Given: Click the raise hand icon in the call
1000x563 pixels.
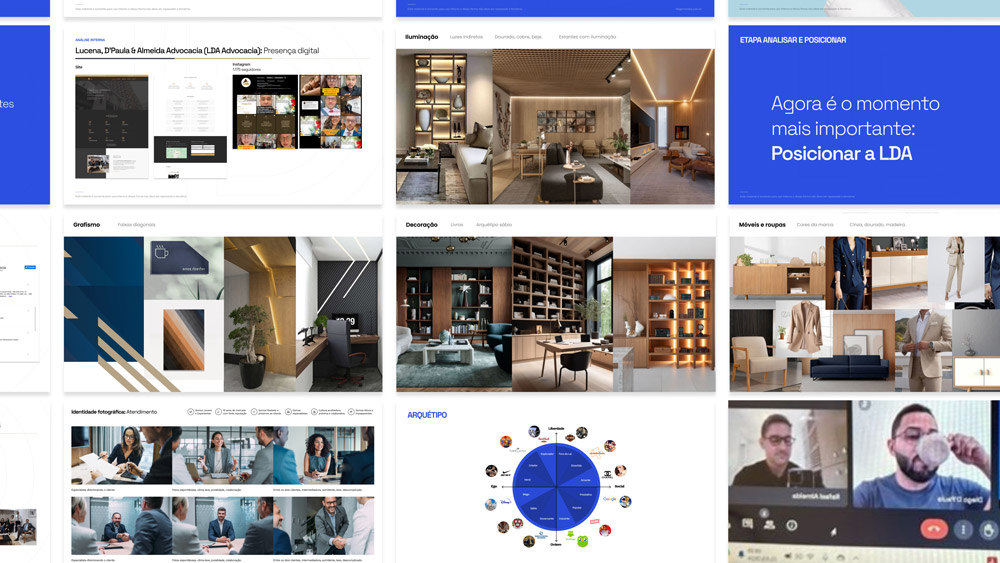Looking at the screenshot, I should (989, 529).
